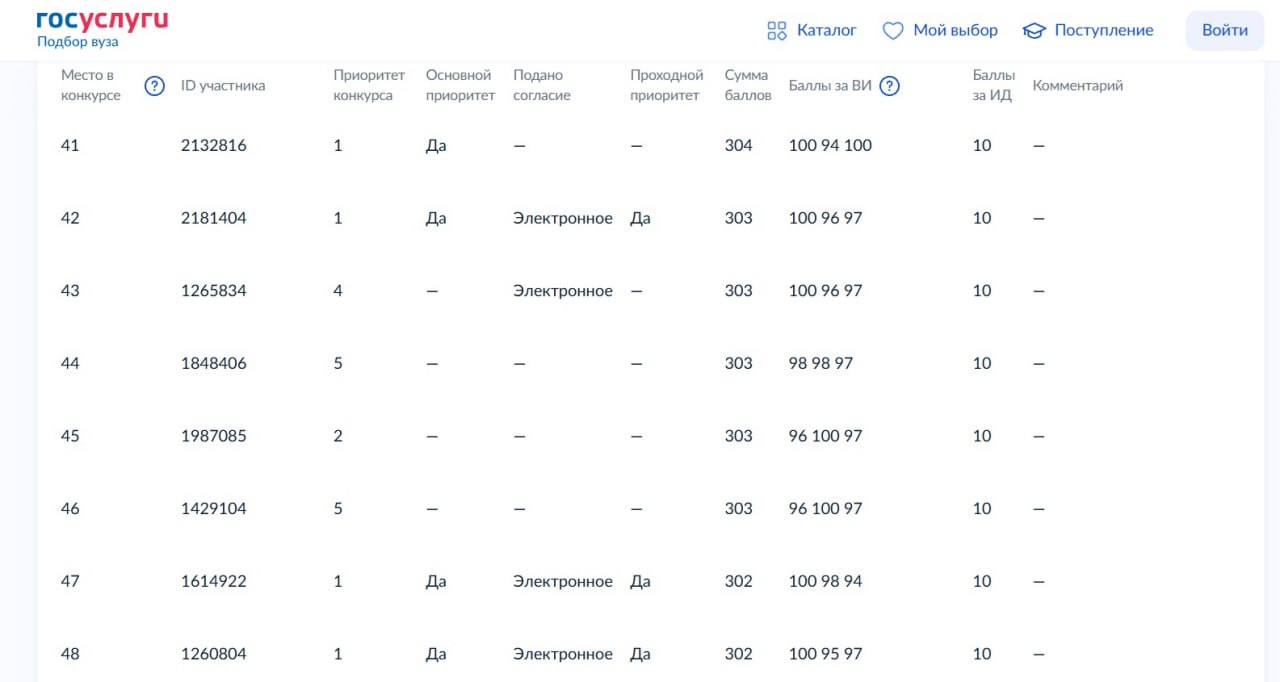This screenshot has height=682, width=1280.
Task: Click the Комментарий column header
Action: click(x=1078, y=86)
